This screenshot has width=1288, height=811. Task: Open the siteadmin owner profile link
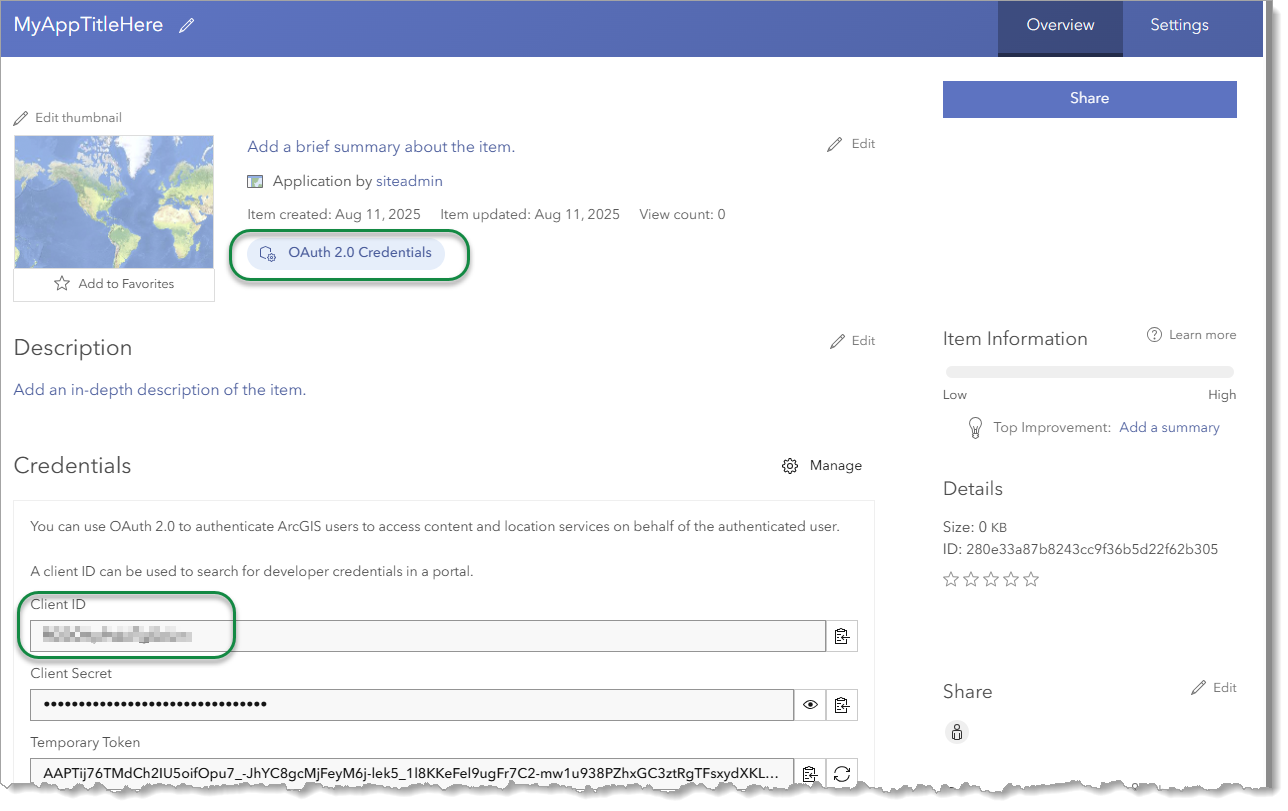409,181
